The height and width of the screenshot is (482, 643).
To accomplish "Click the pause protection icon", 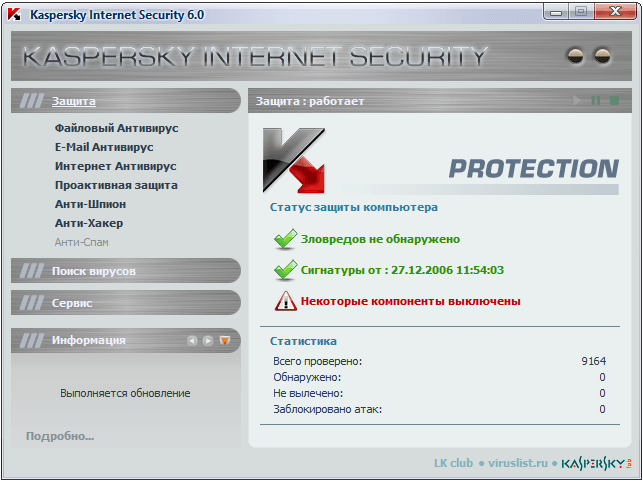I will [x=596, y=101].
